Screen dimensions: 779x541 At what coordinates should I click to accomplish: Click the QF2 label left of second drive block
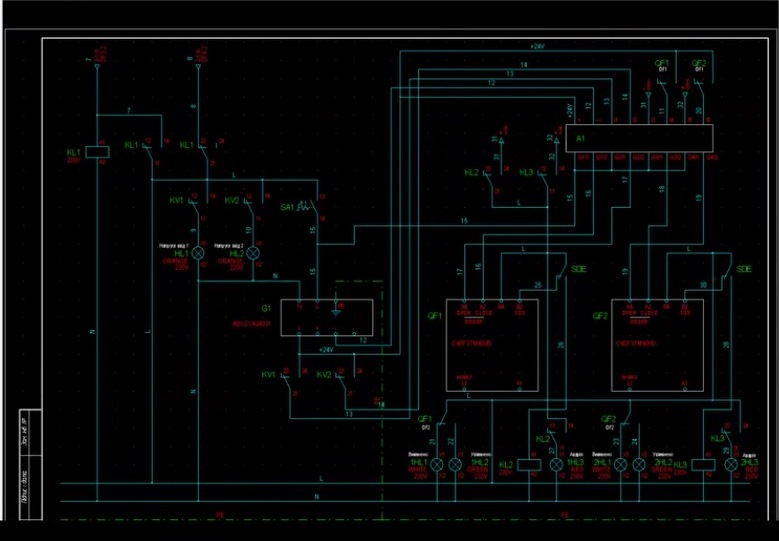click(600, 316)
